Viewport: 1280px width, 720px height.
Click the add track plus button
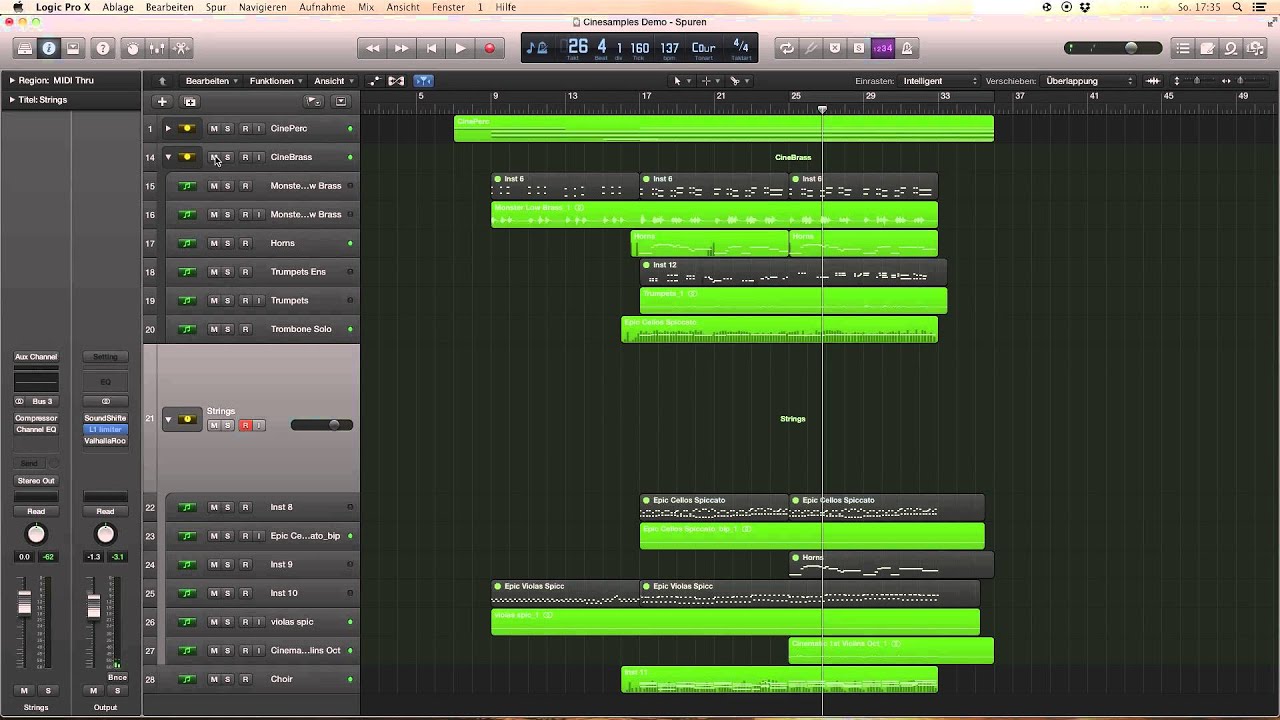pyautogui.click(x=162, y=101)
